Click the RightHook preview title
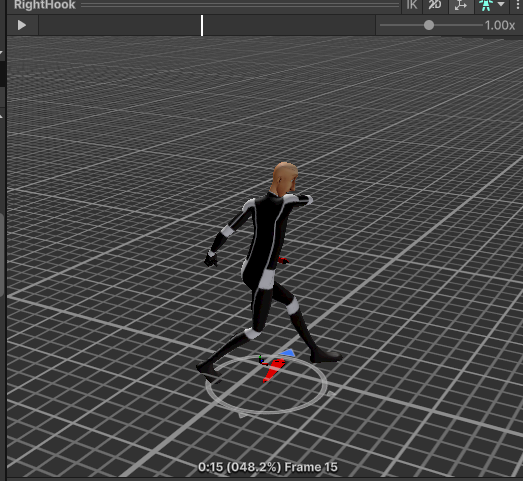The width and height of the screenshot is (523, 481). point(45,5)
